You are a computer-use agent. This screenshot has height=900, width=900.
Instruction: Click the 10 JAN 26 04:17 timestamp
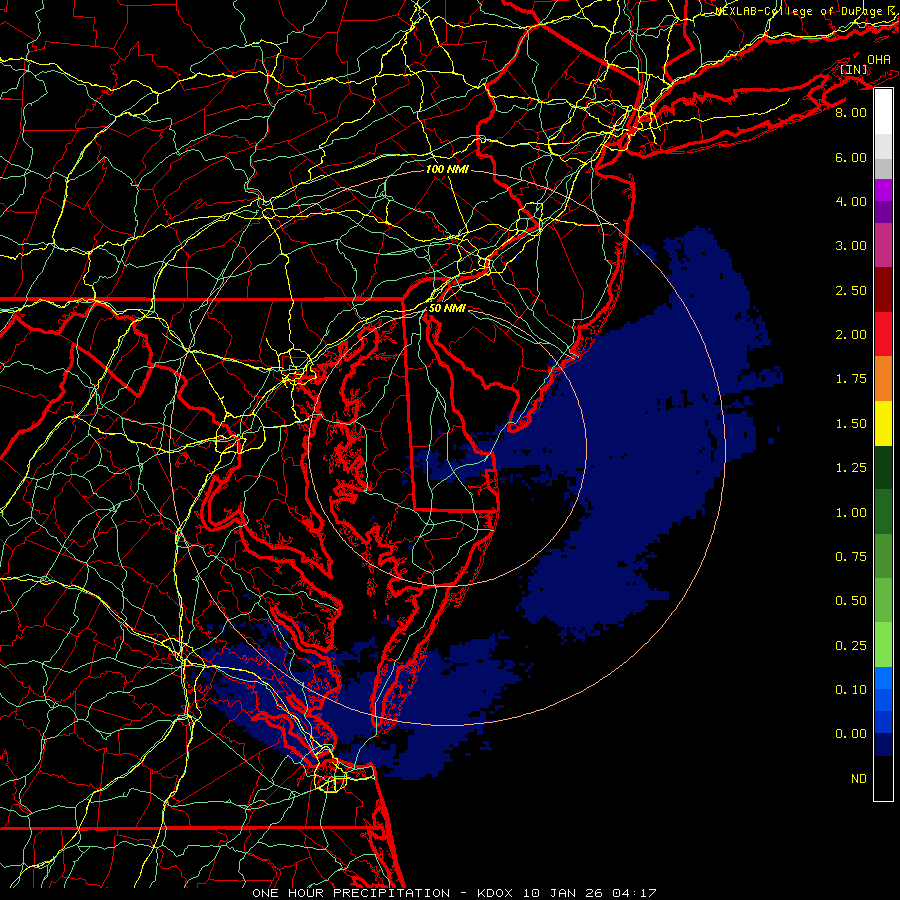[x=589, y=893]
